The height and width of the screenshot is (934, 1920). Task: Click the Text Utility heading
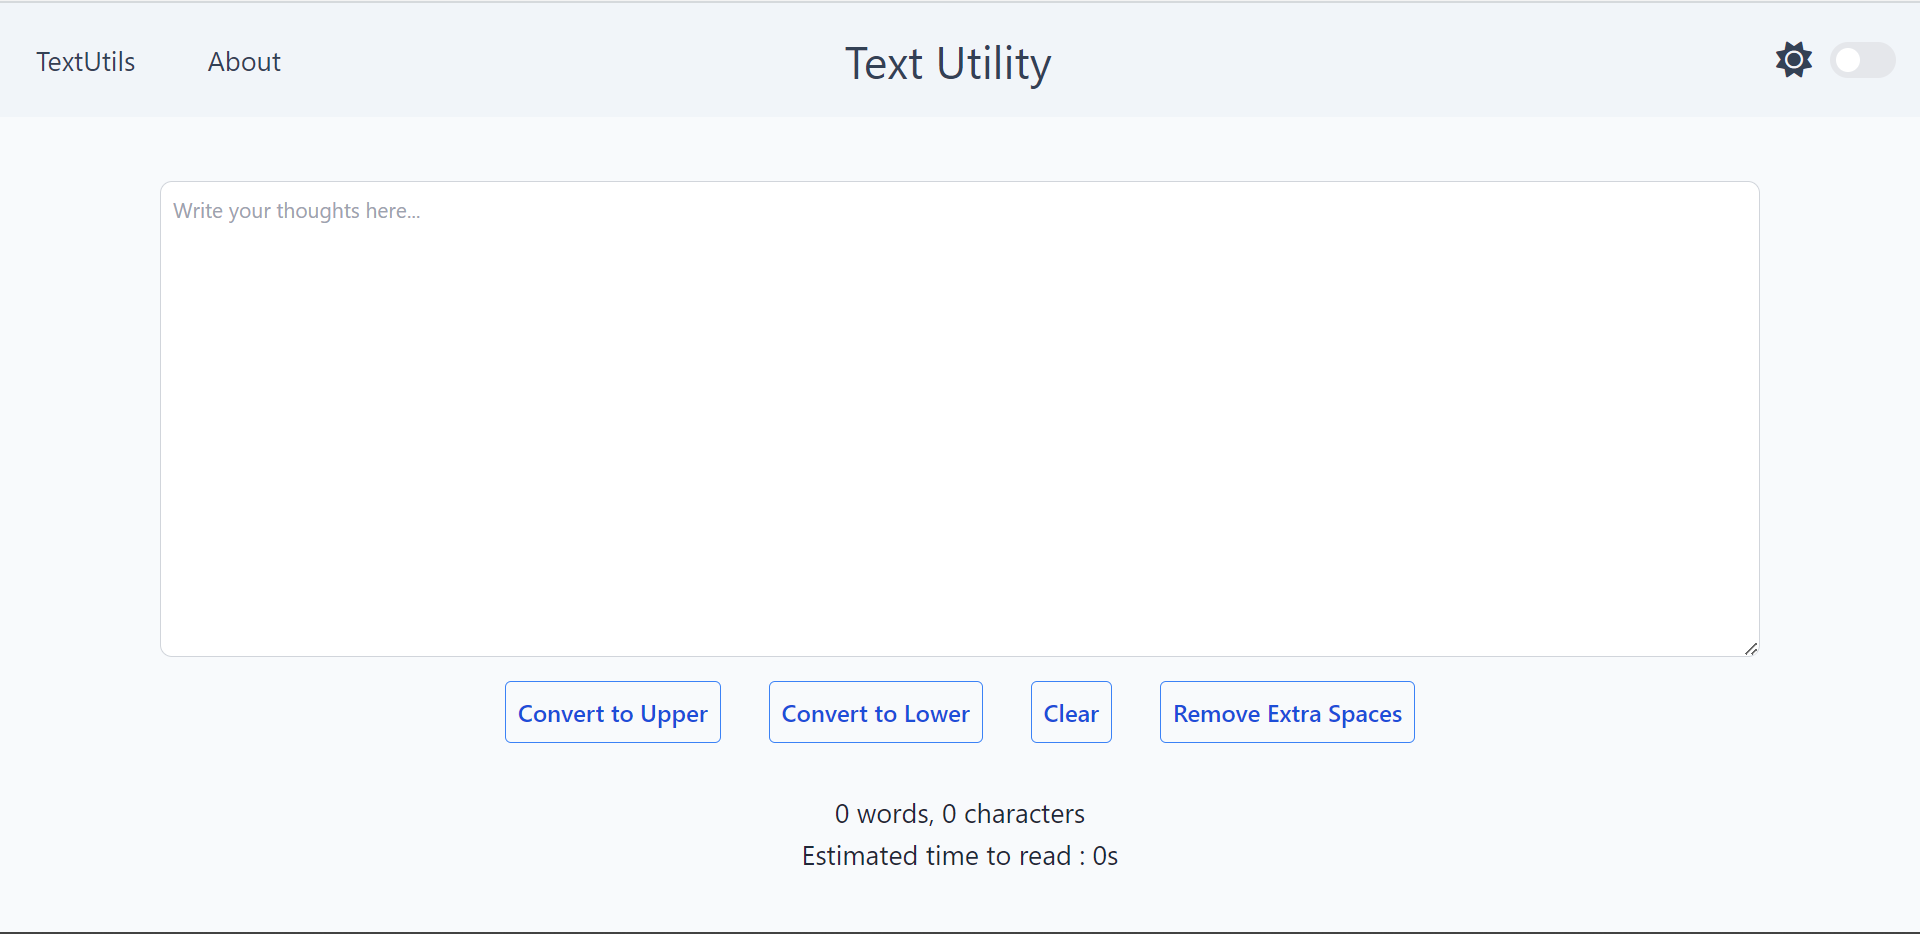click(948, 64)
